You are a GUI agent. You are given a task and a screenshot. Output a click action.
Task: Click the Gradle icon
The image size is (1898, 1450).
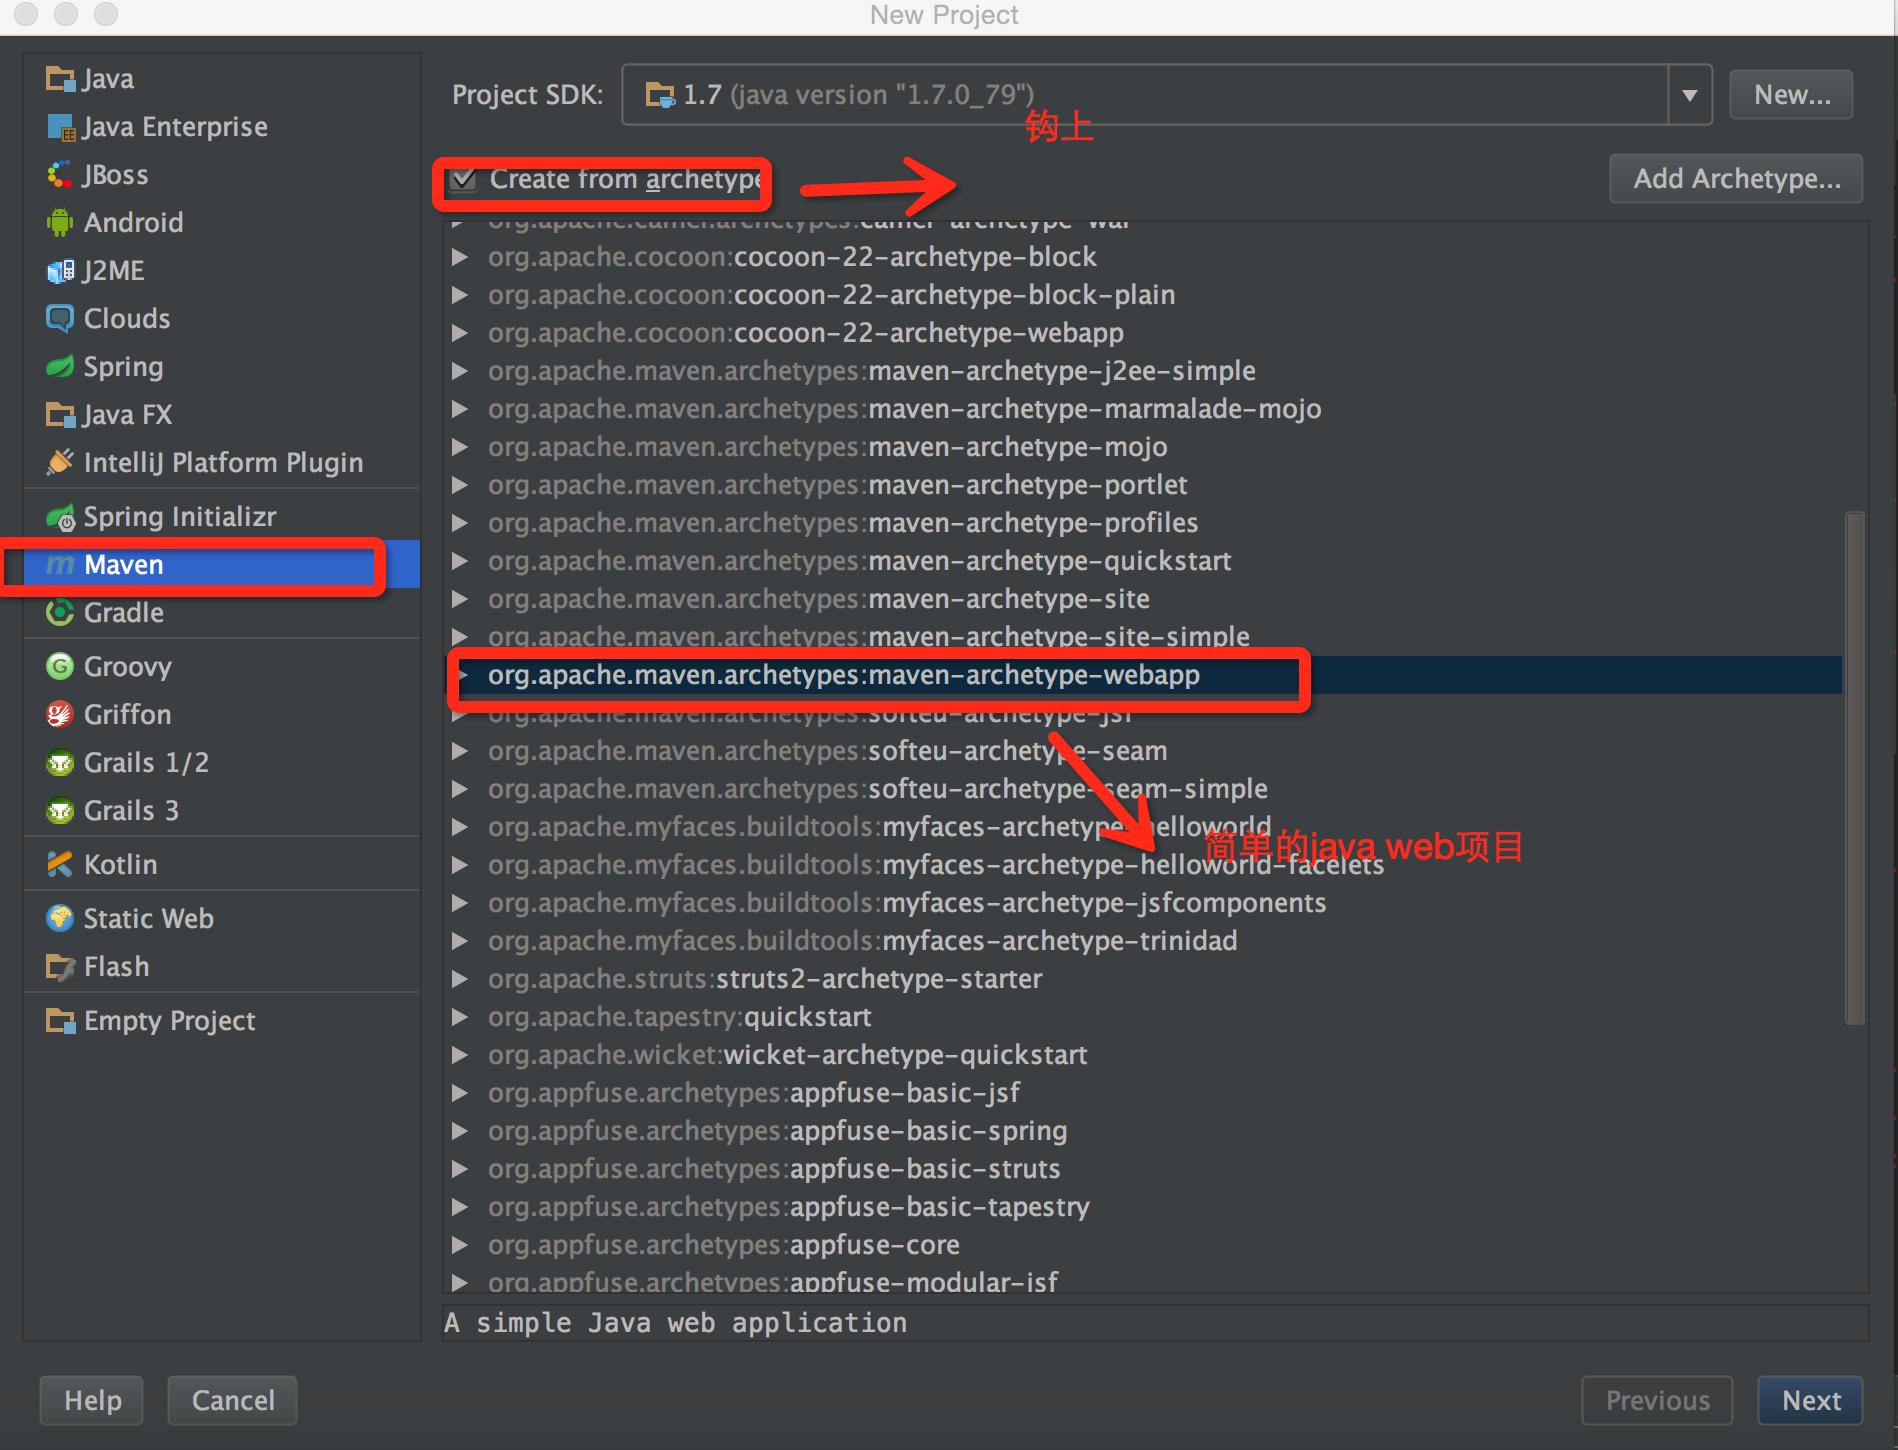(x=60, y=612)
